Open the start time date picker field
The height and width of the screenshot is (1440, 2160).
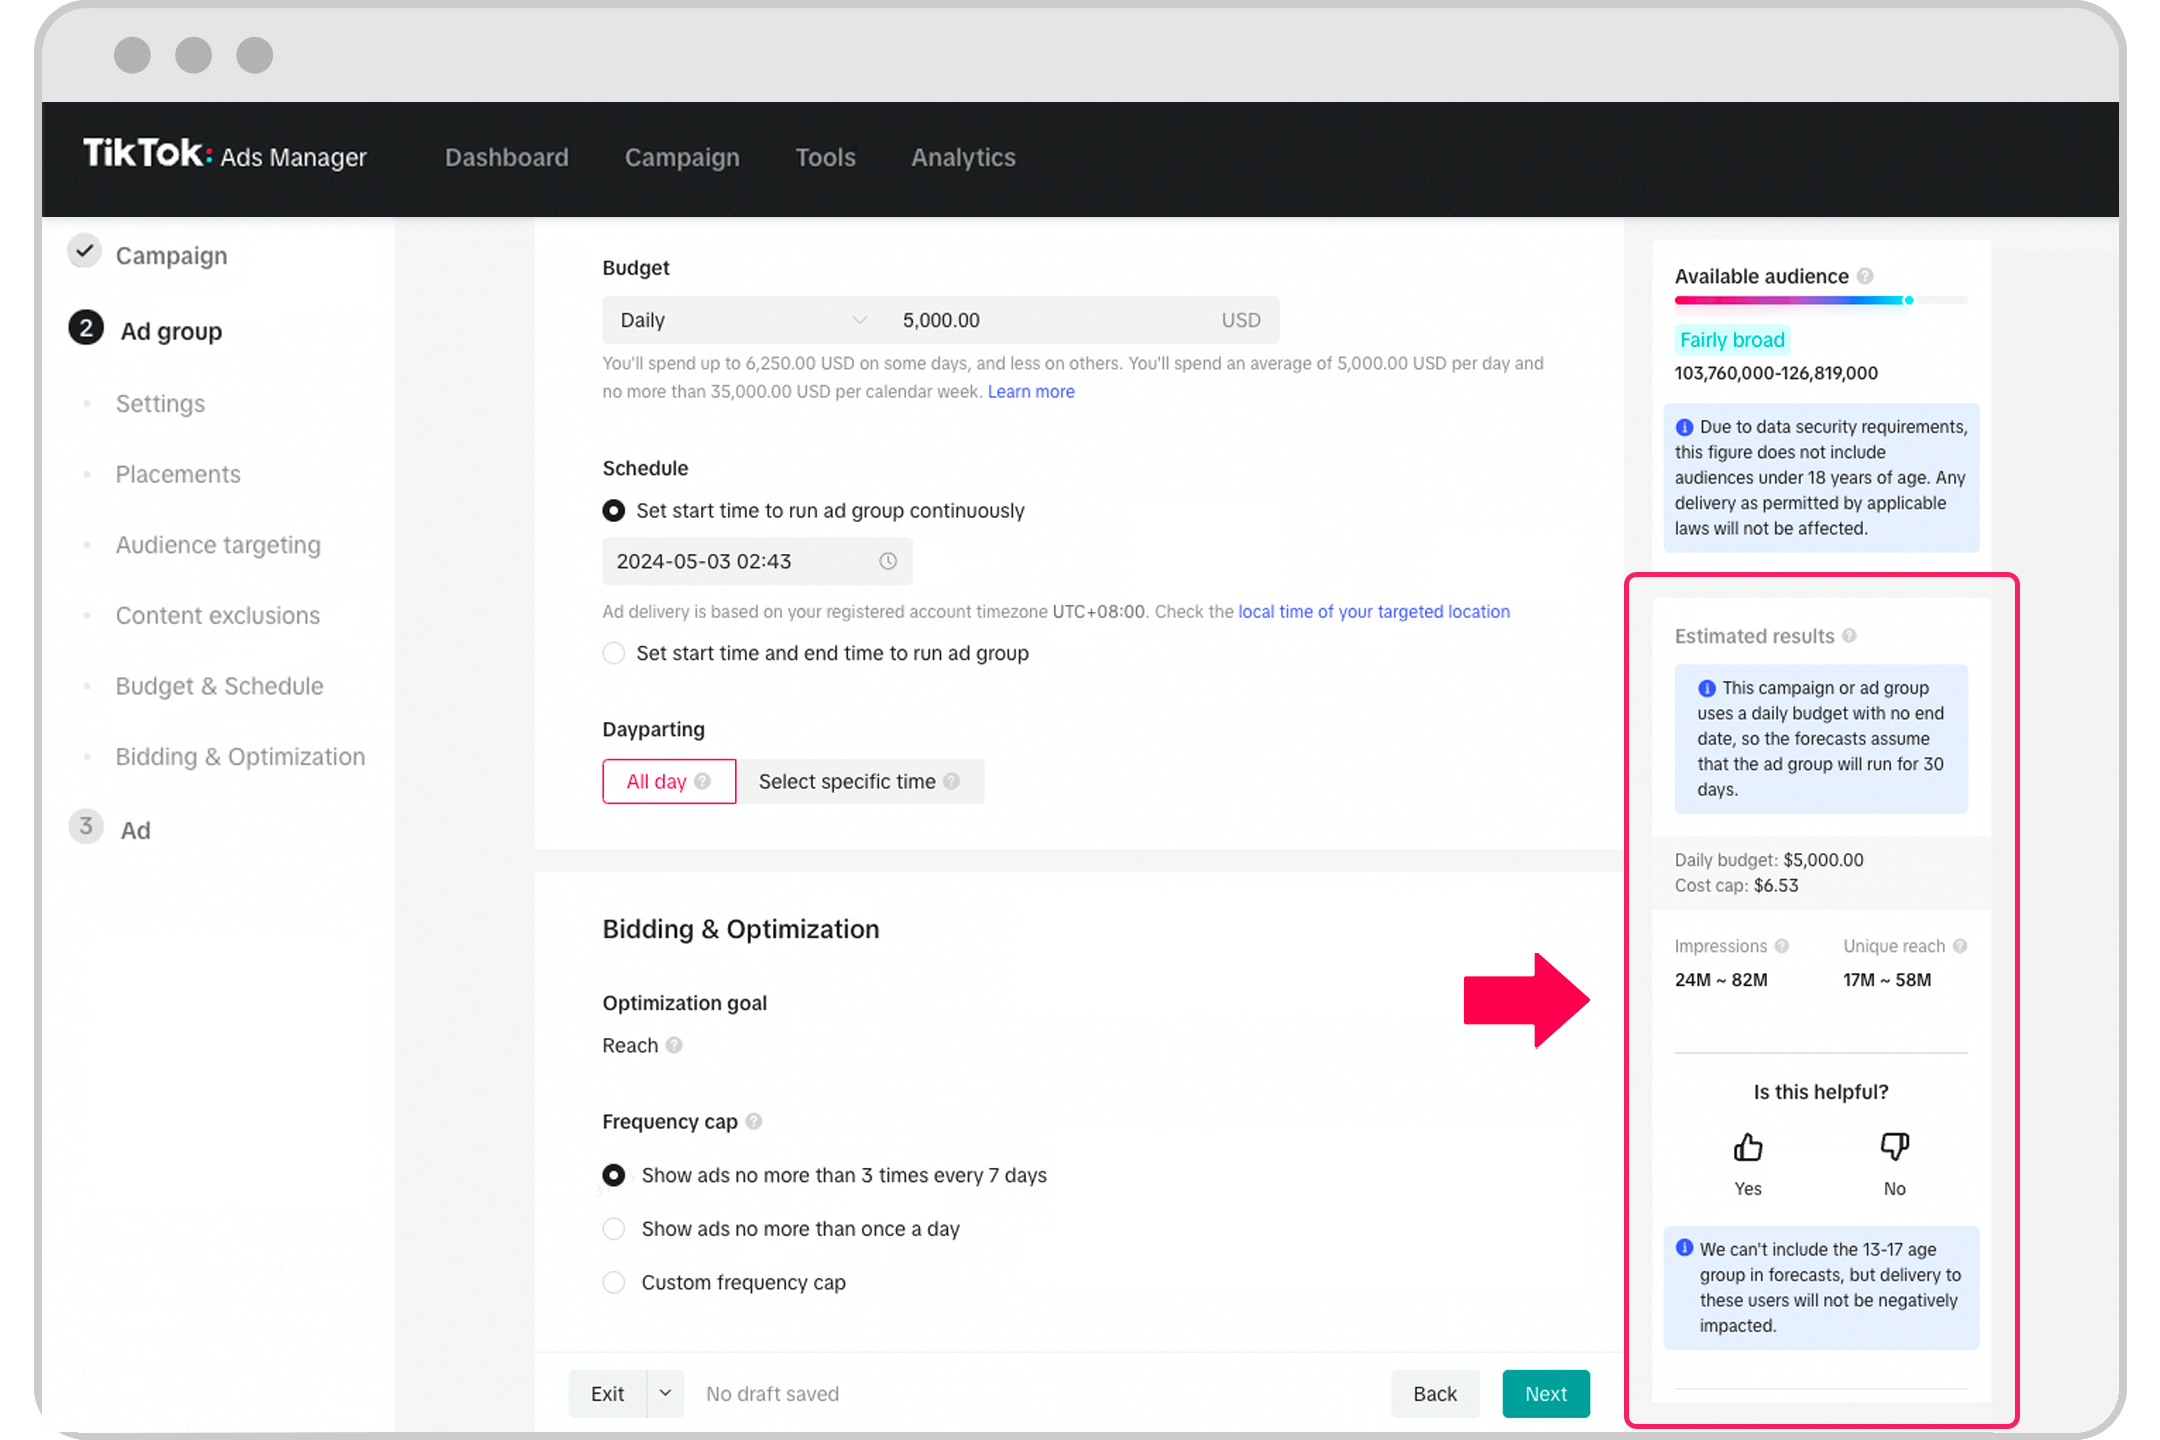[757, 561]
